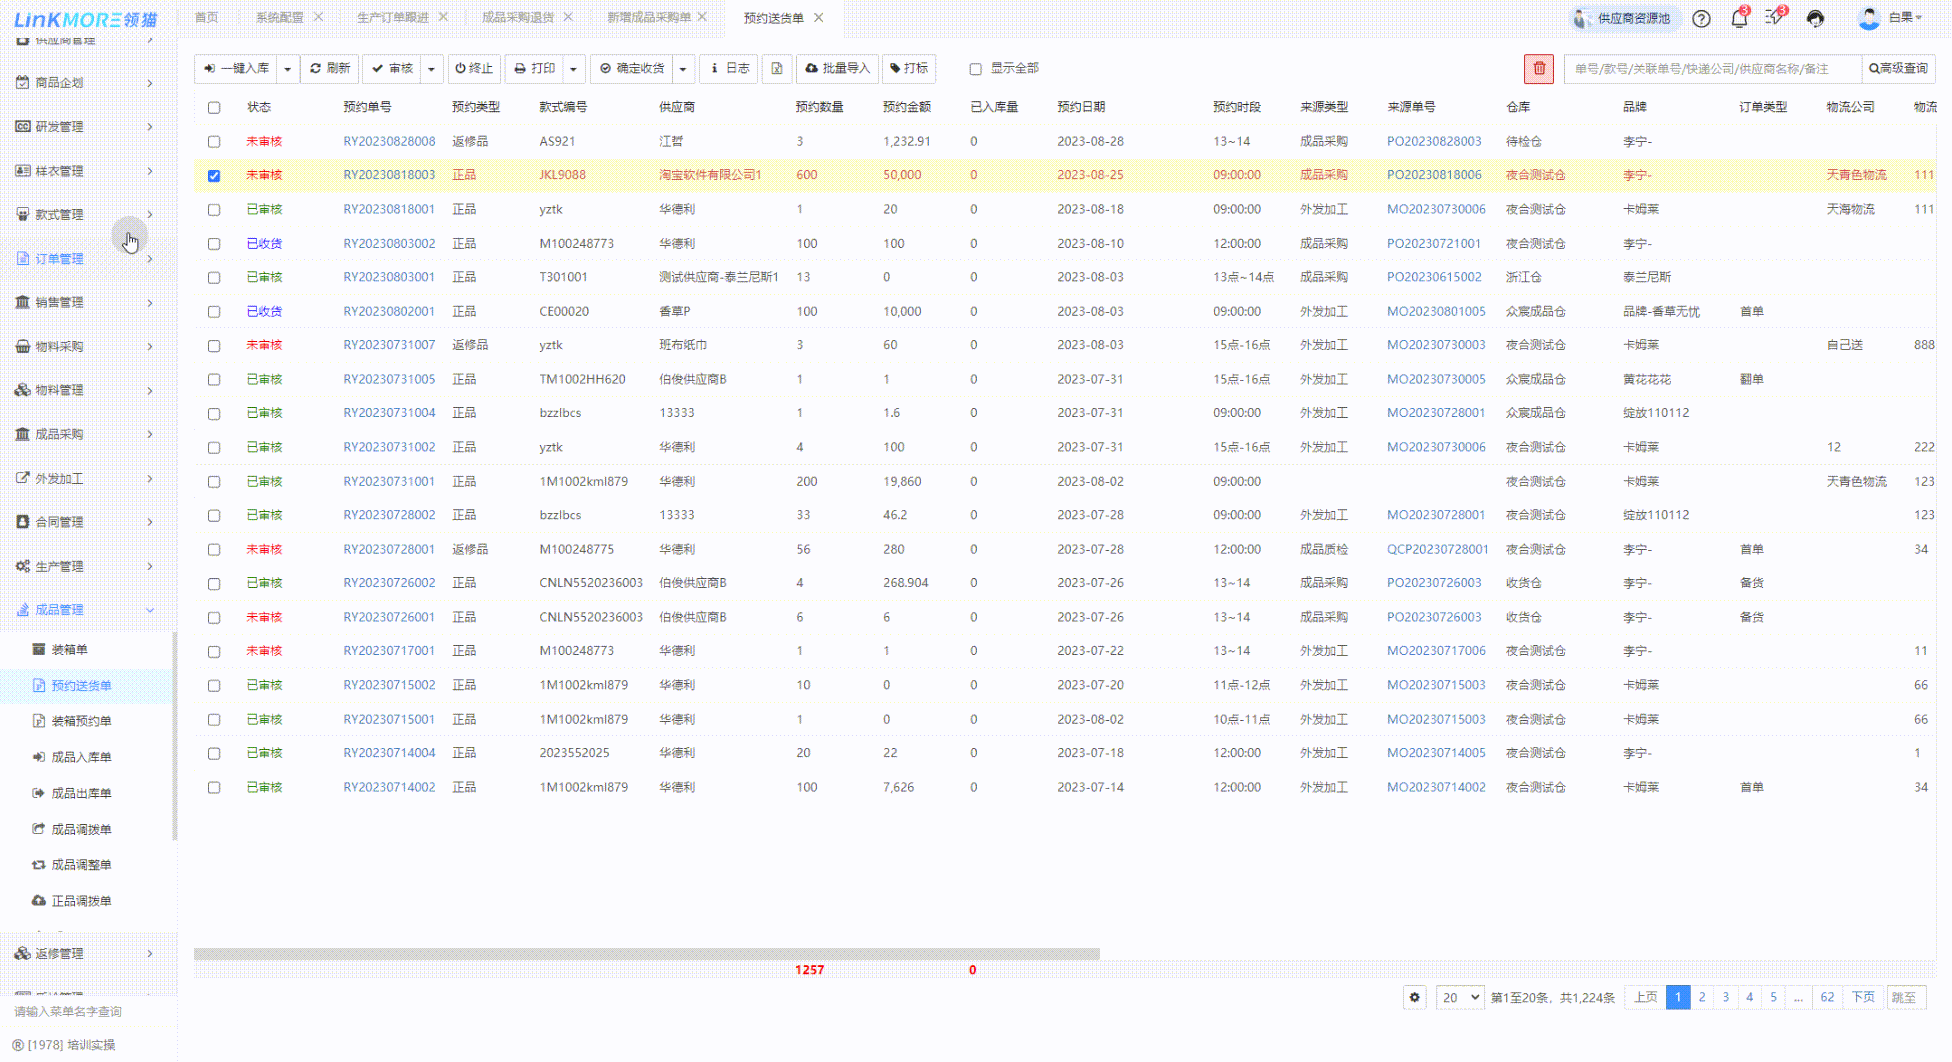Screen dimensions: 1952x1062
Task: Open the notification bell icon
Action: pos(1739,18)
